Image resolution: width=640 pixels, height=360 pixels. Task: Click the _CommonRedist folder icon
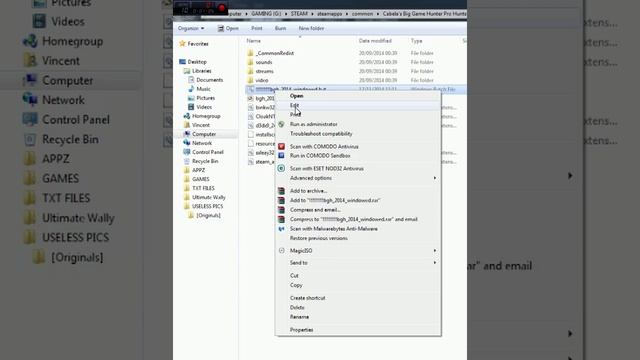[x=251, y=53]
